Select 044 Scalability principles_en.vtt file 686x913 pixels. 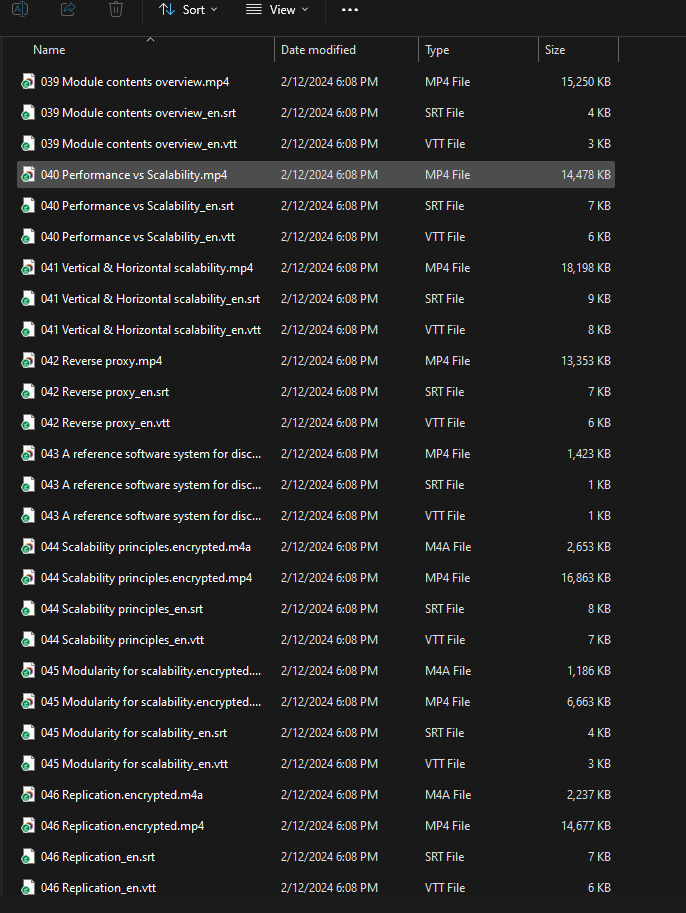coord(122,640)
